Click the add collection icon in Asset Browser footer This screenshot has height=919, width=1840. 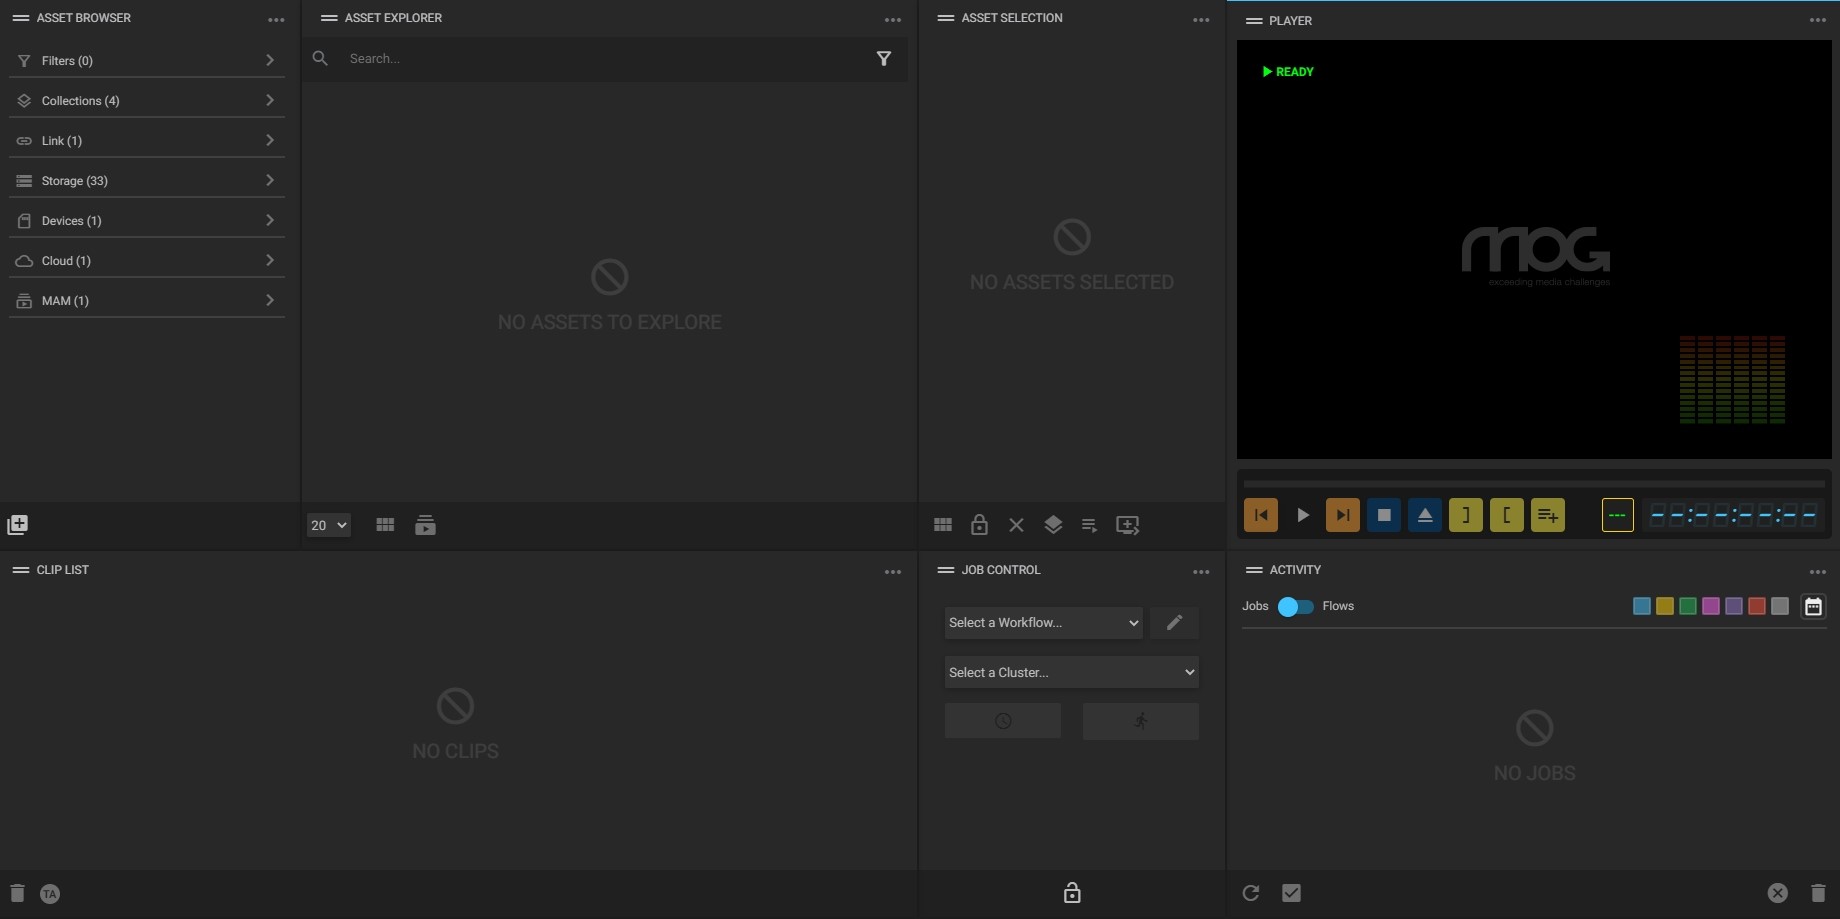[x=17, y=525]
